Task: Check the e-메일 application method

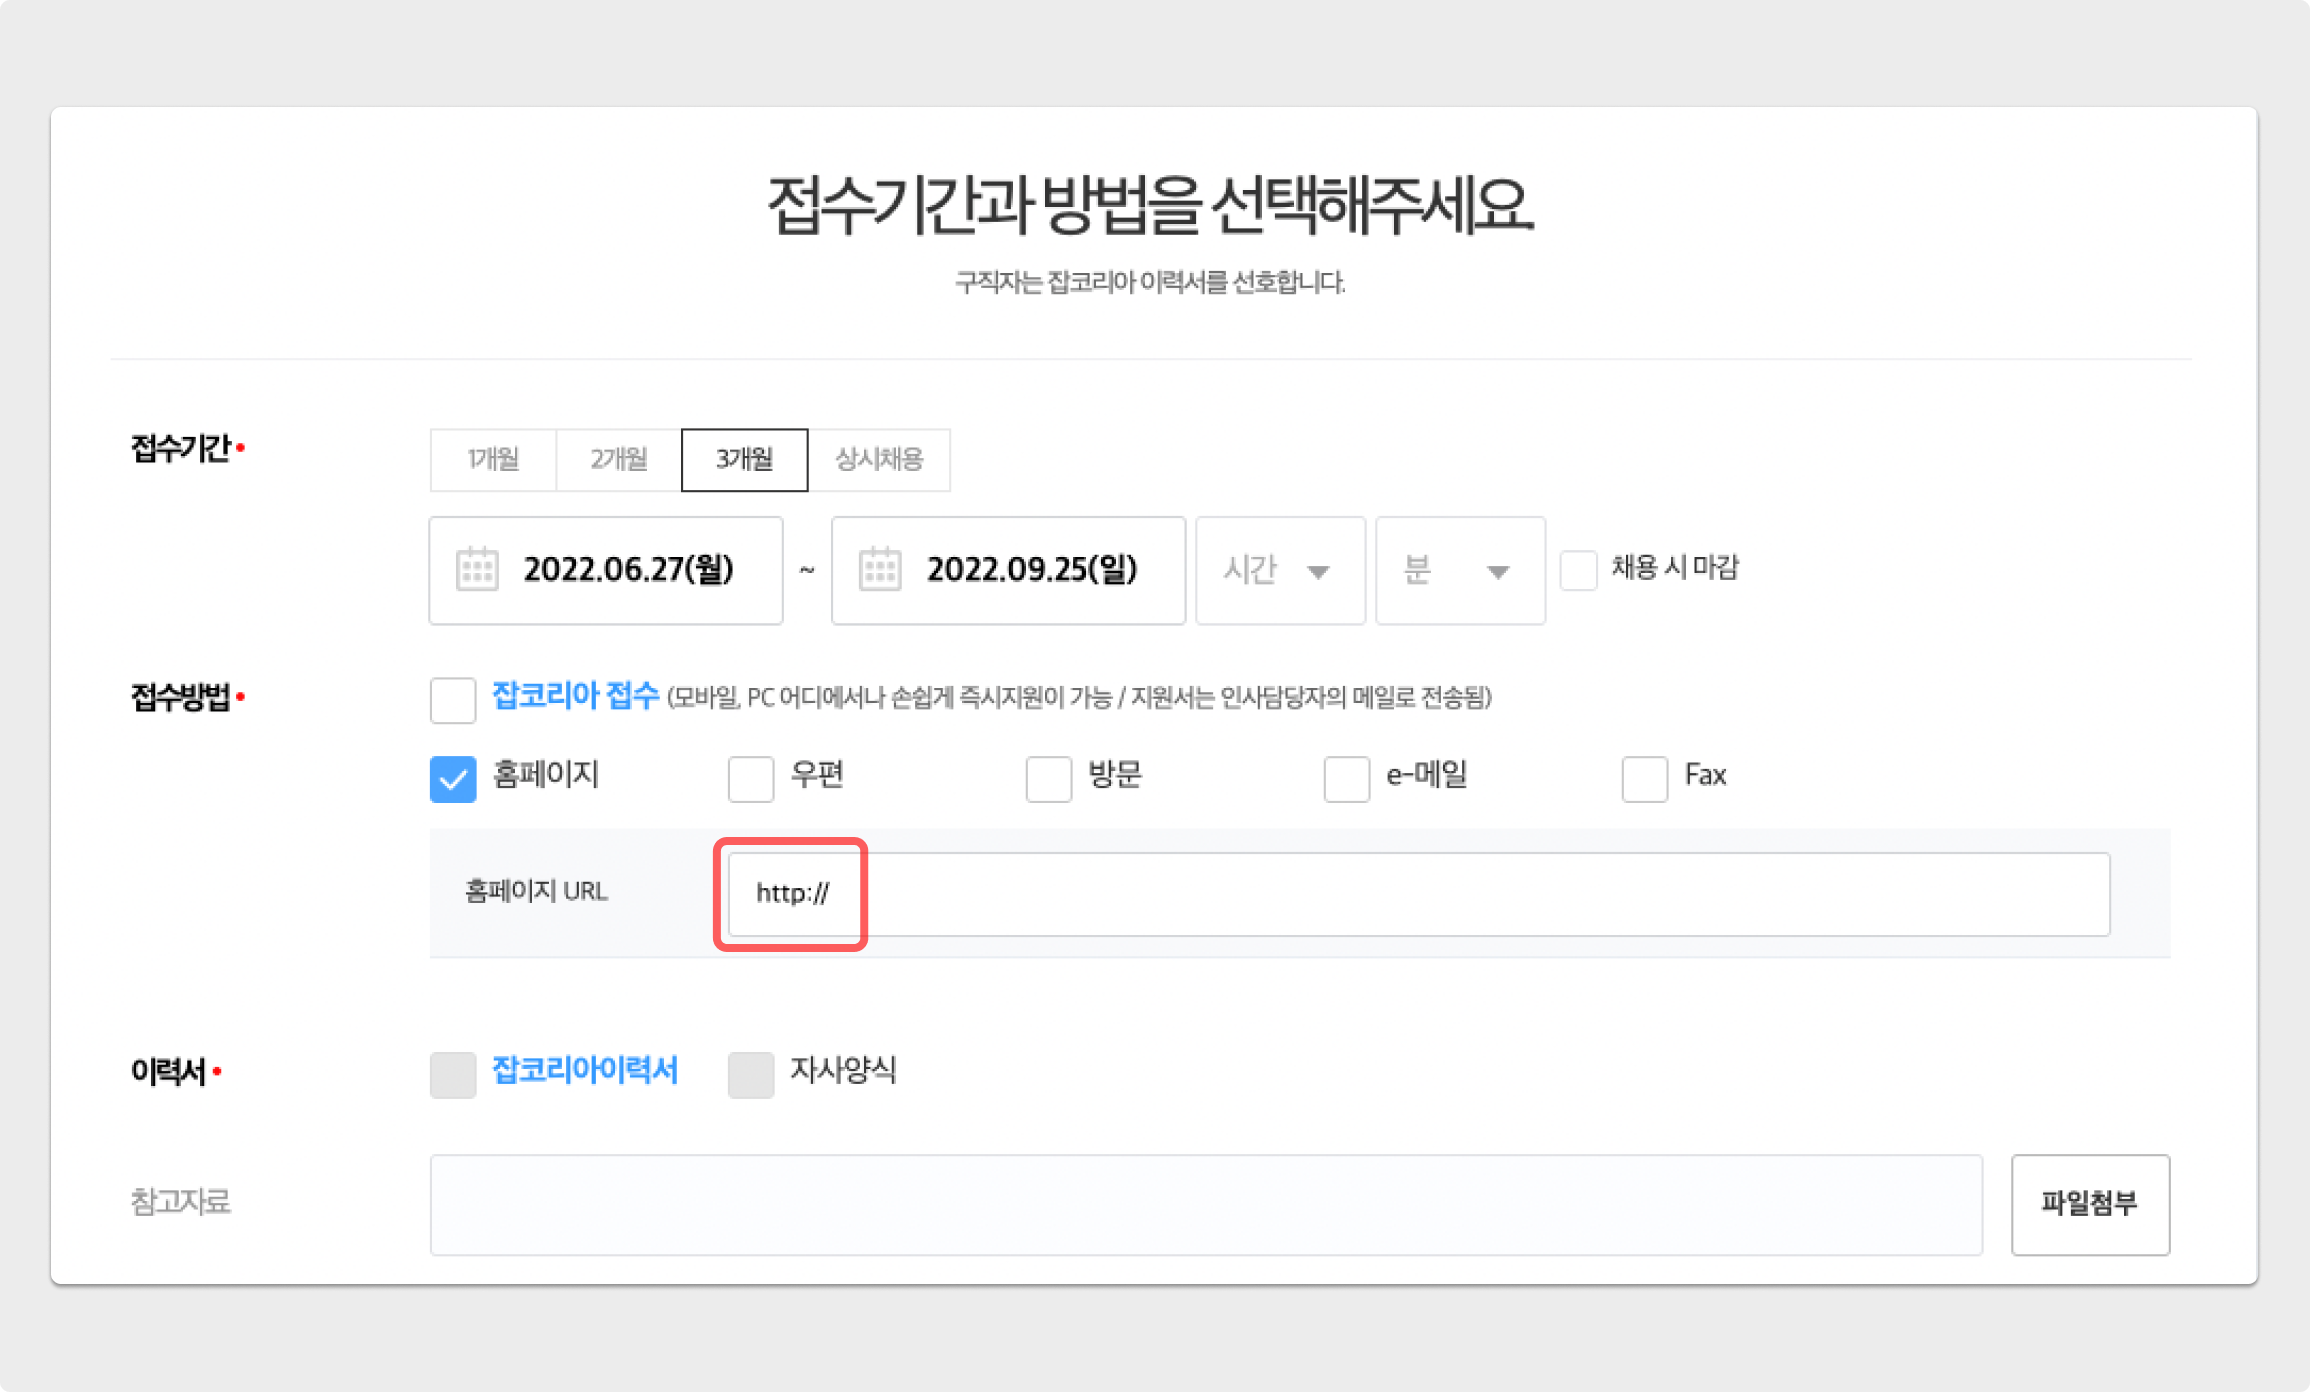Action: (1346, 779)
